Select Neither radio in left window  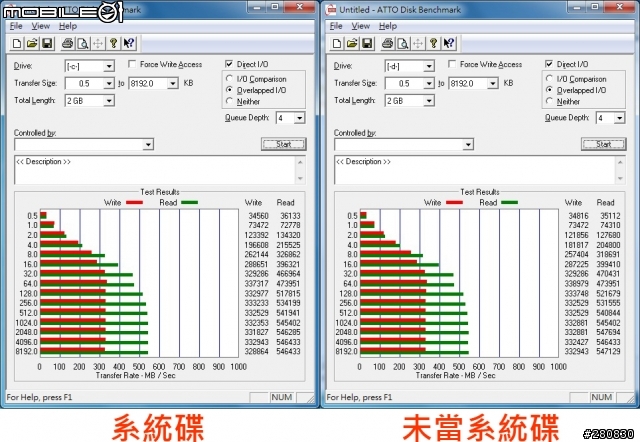[x=229, y=101]
